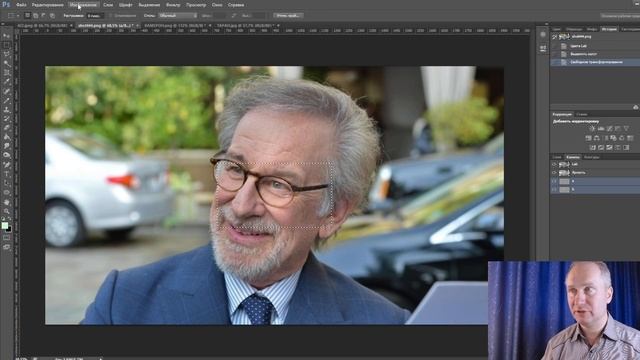
Task: Click the Уточн. край button
Action: tap(288, 16)
